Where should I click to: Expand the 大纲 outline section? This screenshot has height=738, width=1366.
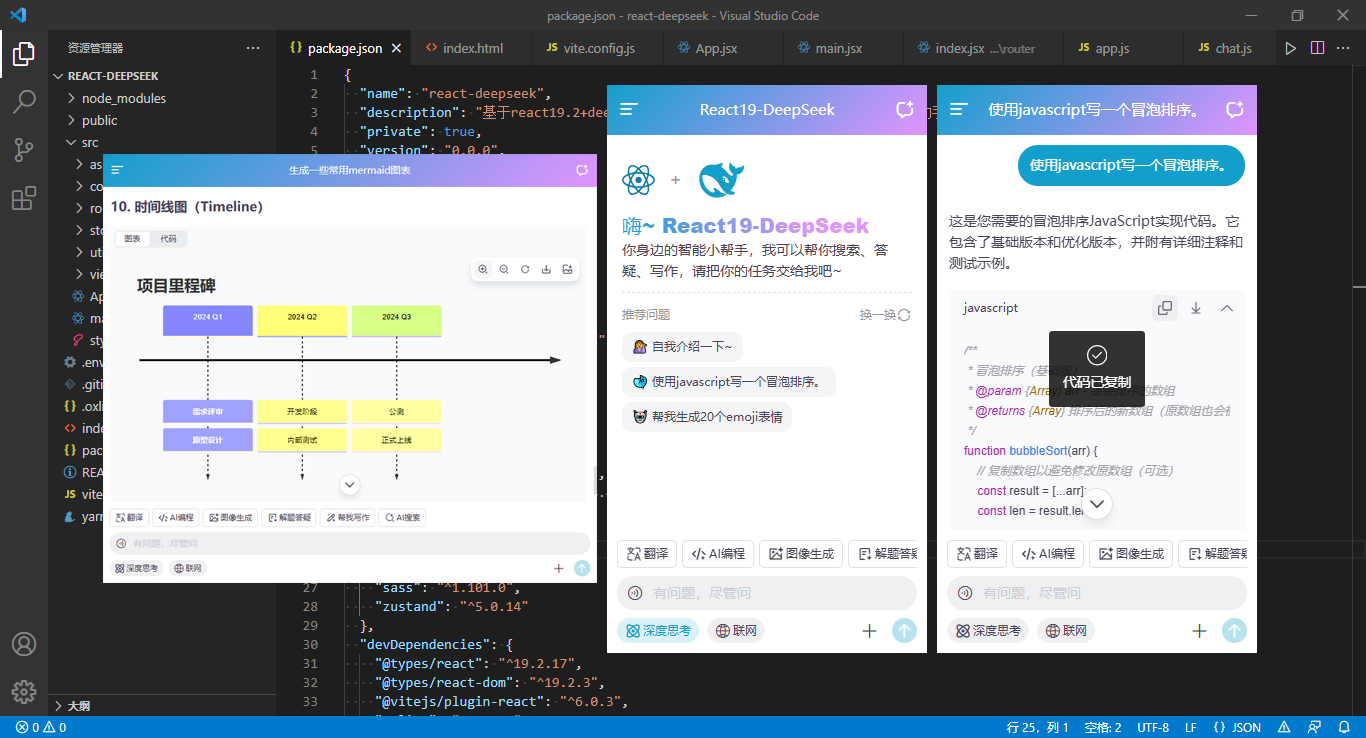[x=78, y=705]
